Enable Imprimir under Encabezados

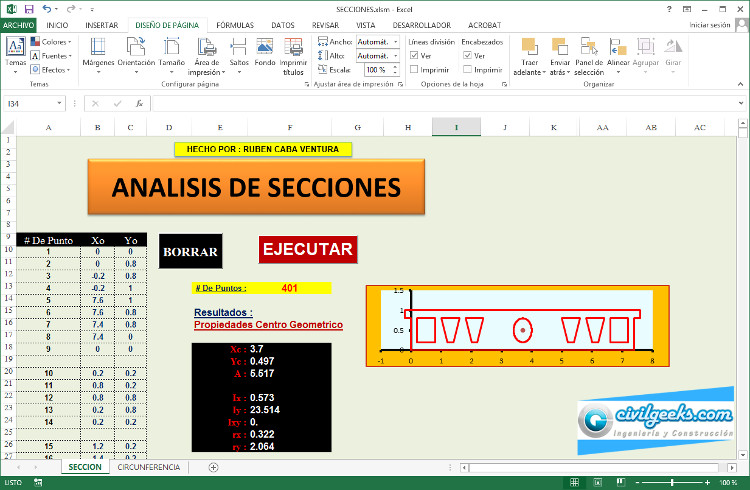point(467,70)
